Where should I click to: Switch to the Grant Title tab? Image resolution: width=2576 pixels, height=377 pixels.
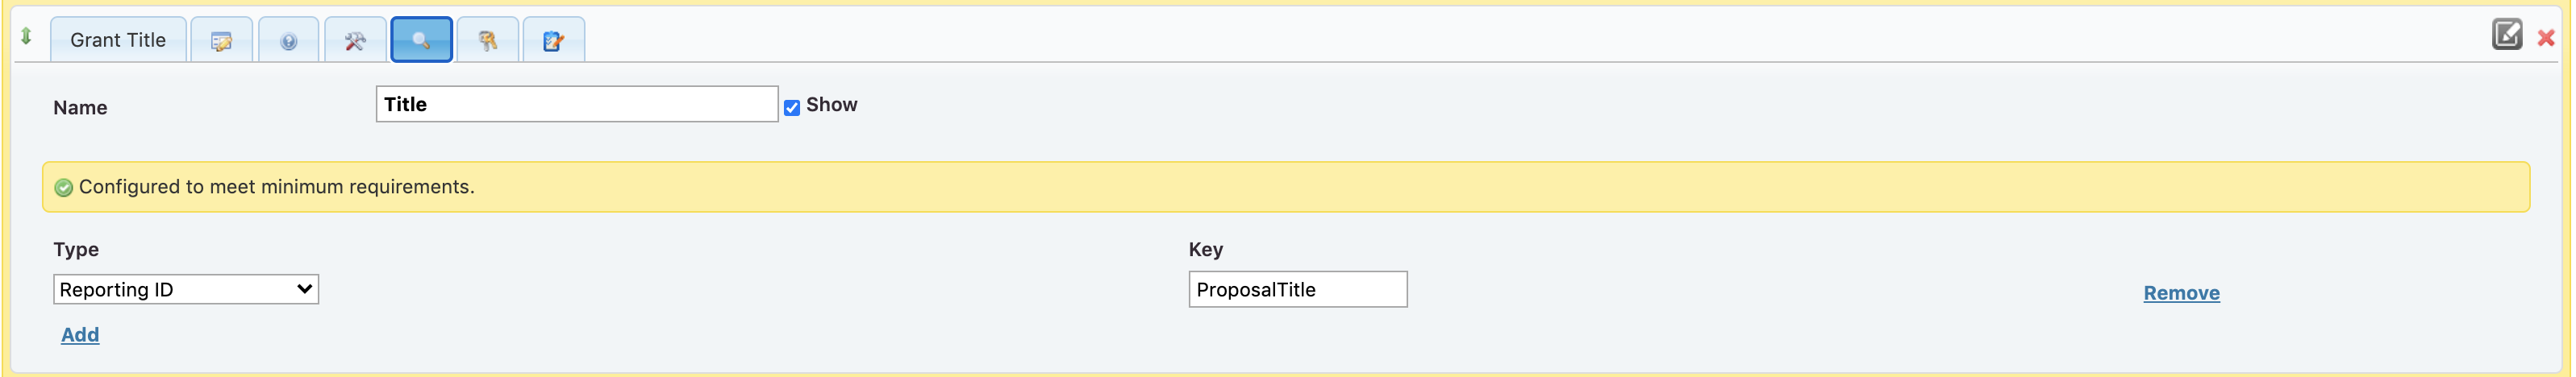[x=118, y=40]
